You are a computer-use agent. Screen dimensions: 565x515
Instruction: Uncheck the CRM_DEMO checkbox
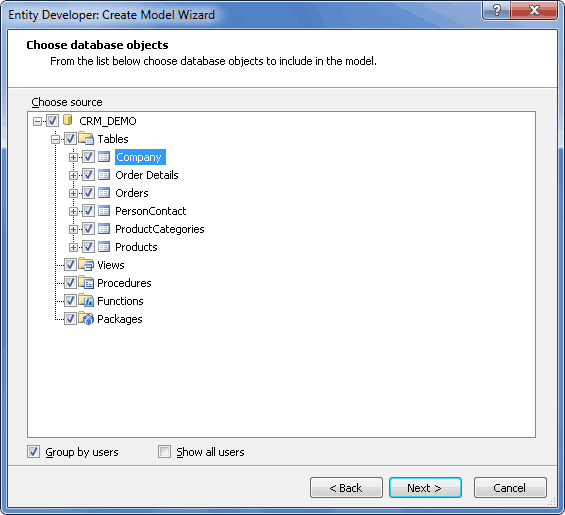pos(52,121)
